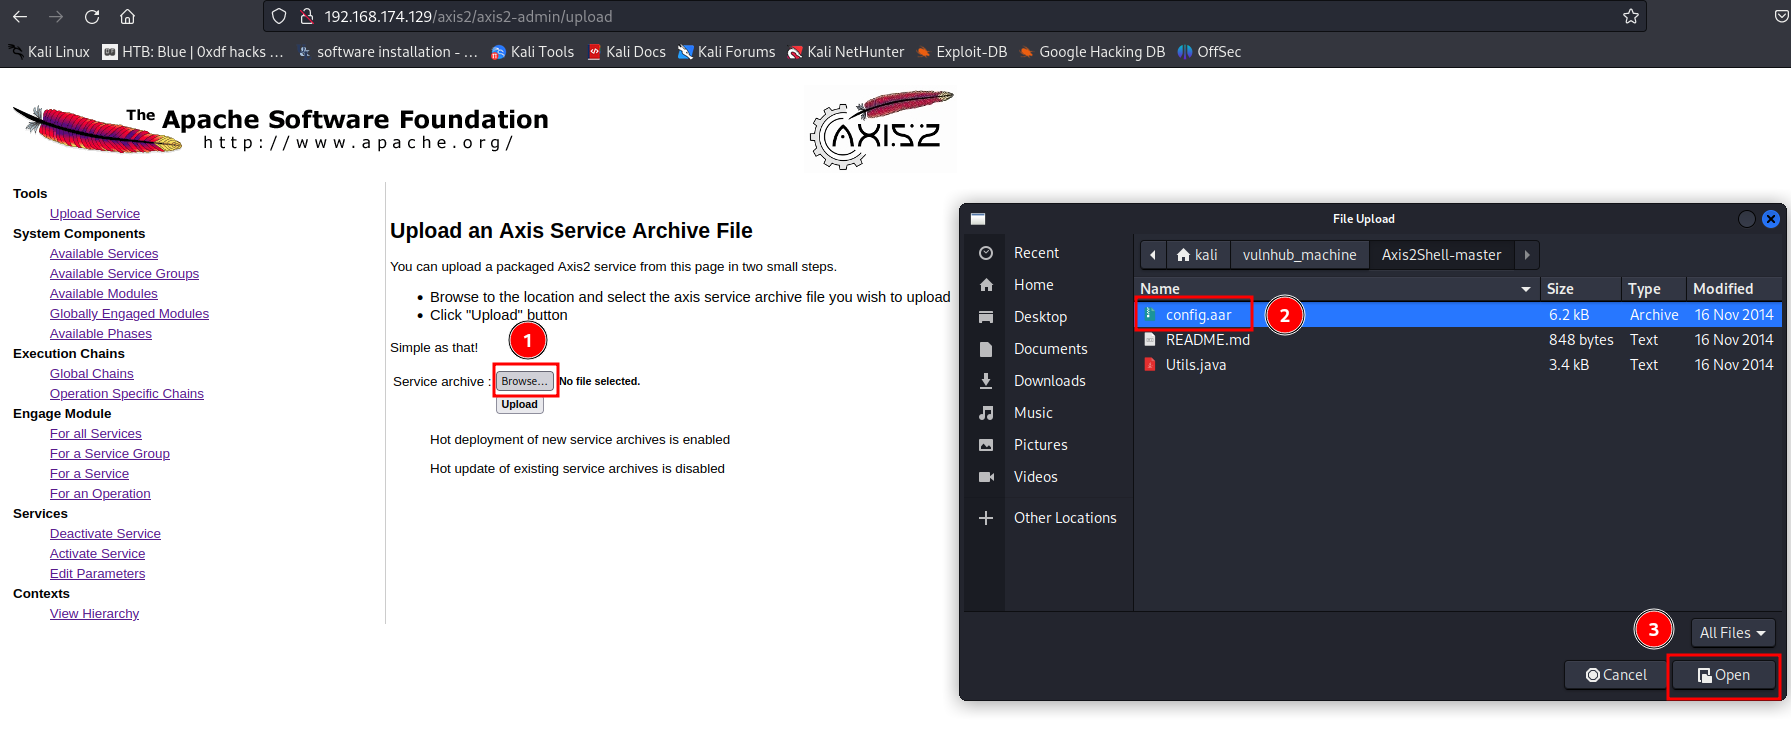Open Available Modules link
This screenshot has height=730, width=1791.
pos(104,294)
